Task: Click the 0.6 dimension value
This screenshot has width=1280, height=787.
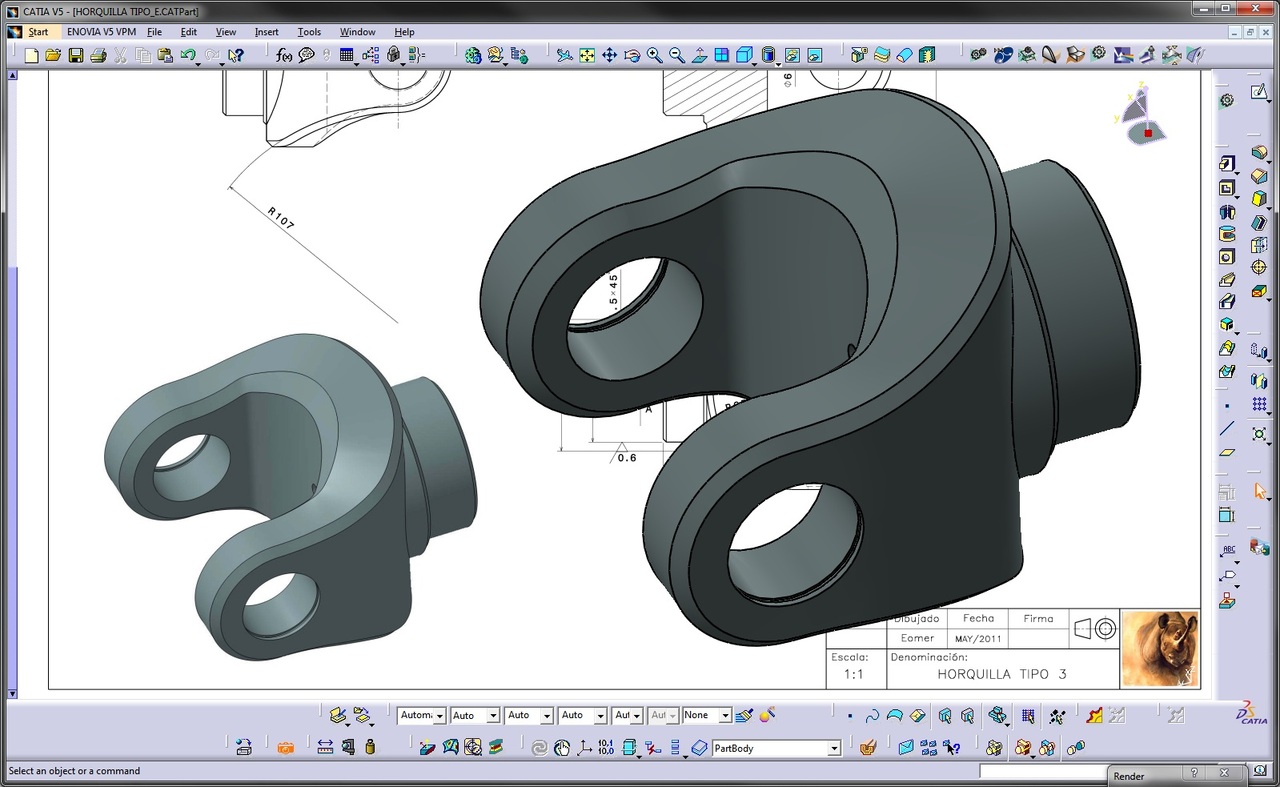Action: click(627, 458)
